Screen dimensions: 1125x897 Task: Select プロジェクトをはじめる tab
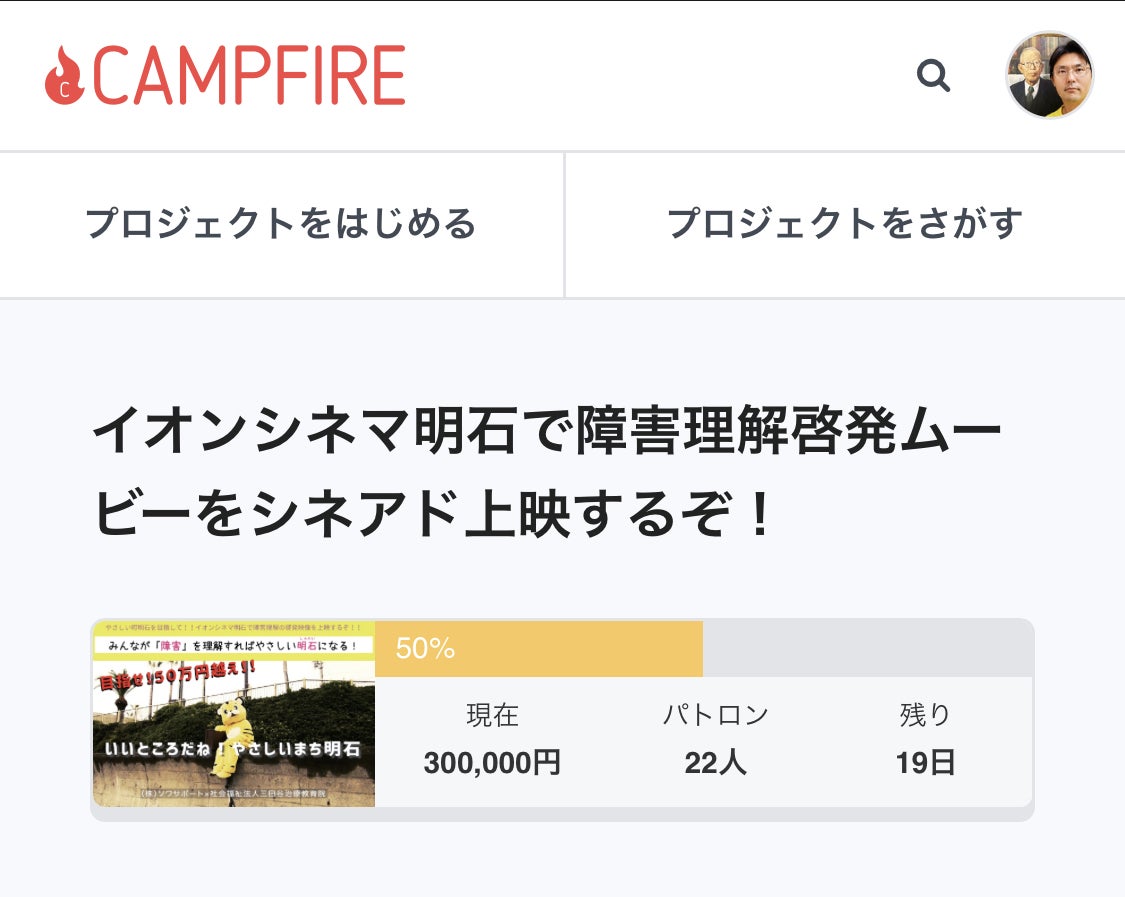point(281,224)
